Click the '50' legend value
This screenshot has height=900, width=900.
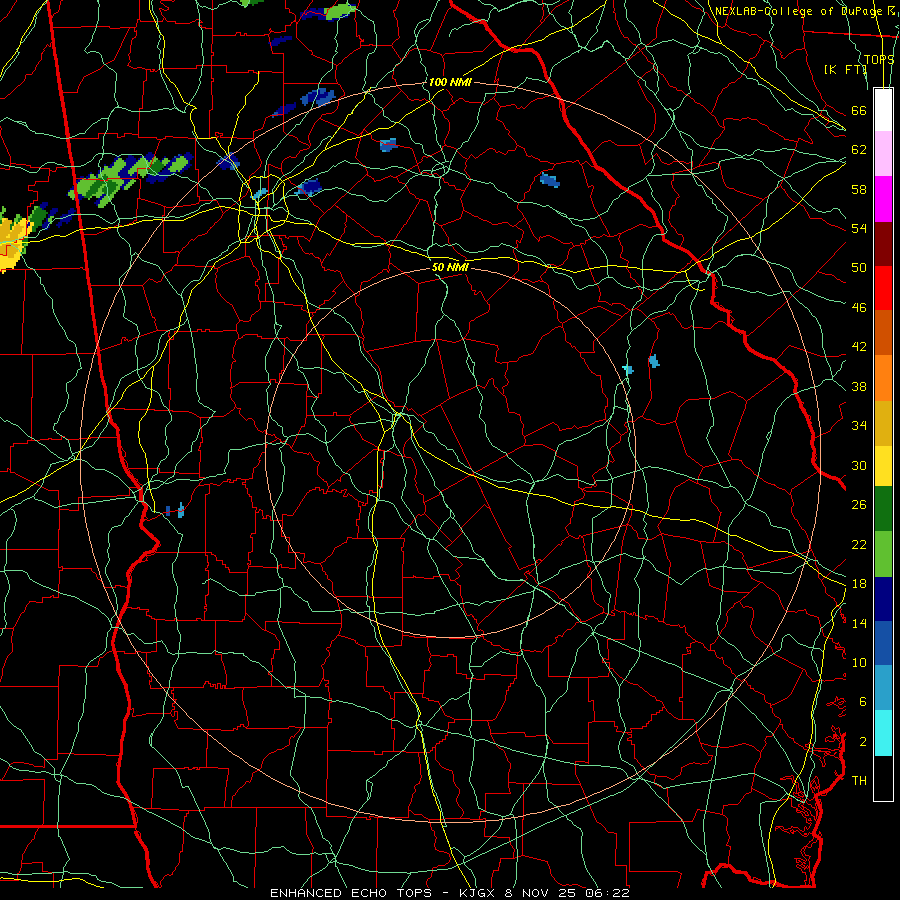(x=859, y=268)
